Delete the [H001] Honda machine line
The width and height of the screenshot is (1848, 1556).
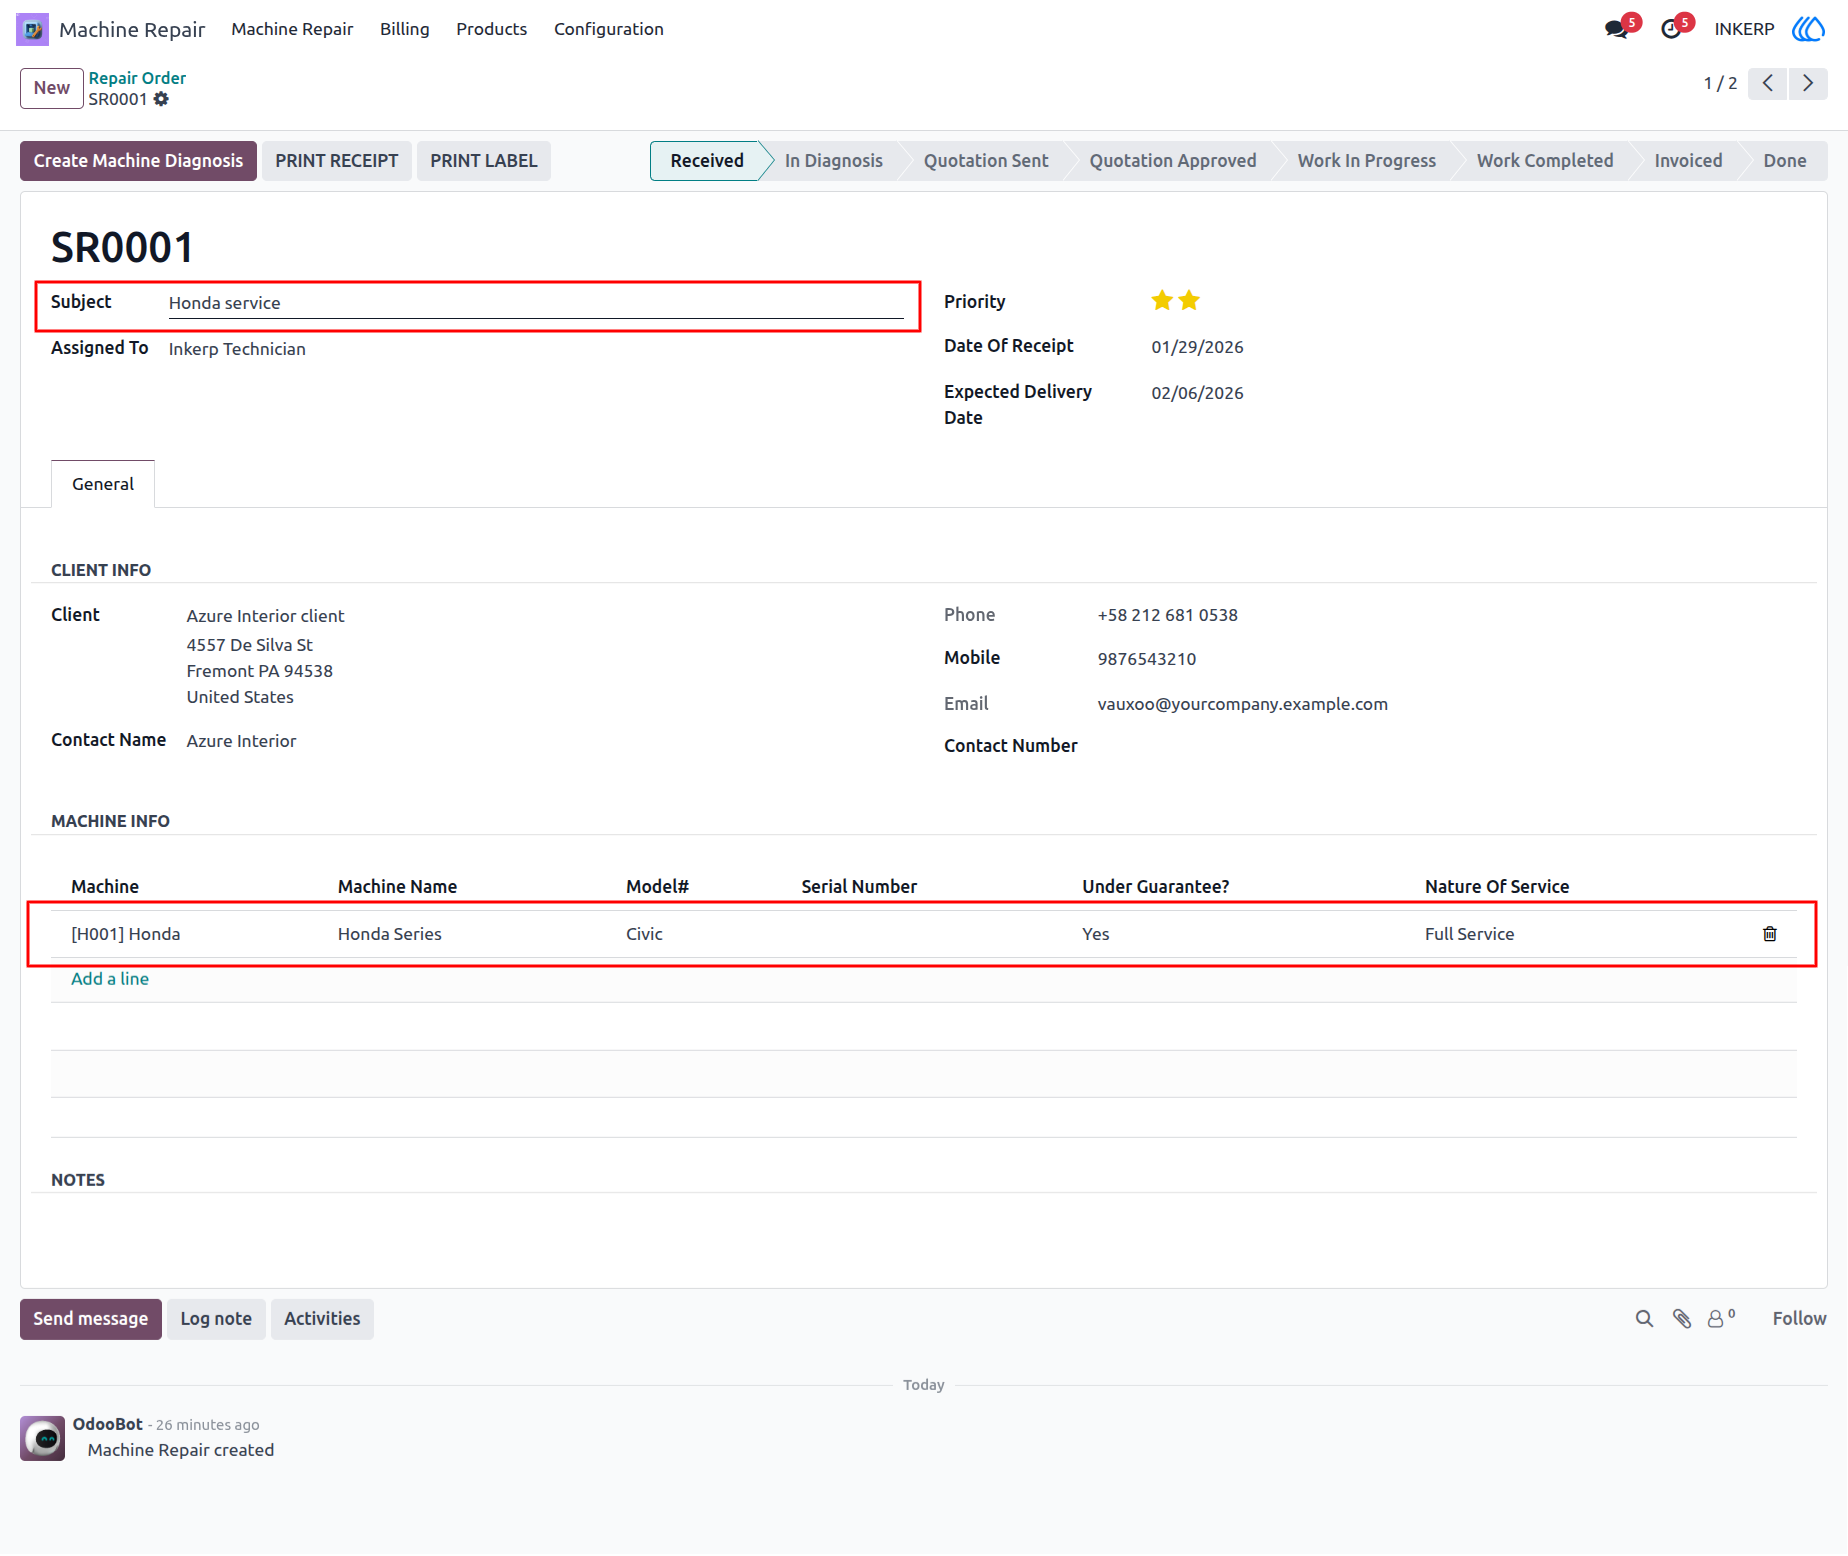(x=1770, y=933)
